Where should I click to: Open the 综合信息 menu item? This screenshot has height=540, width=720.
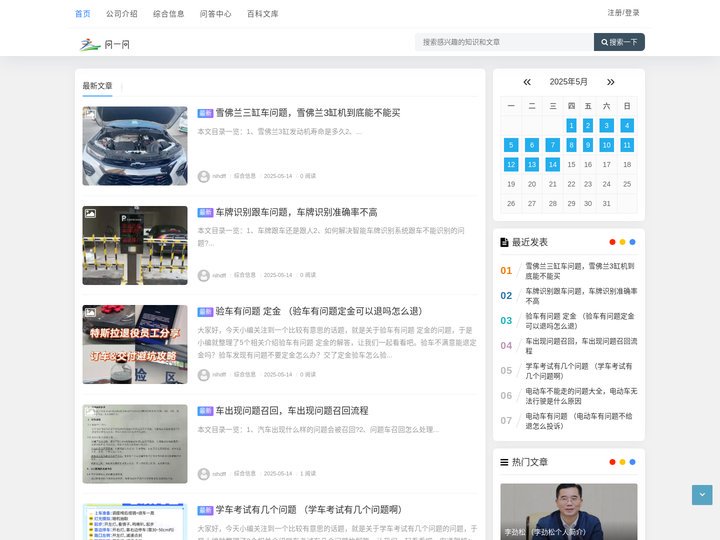click(x=169, y=14)
